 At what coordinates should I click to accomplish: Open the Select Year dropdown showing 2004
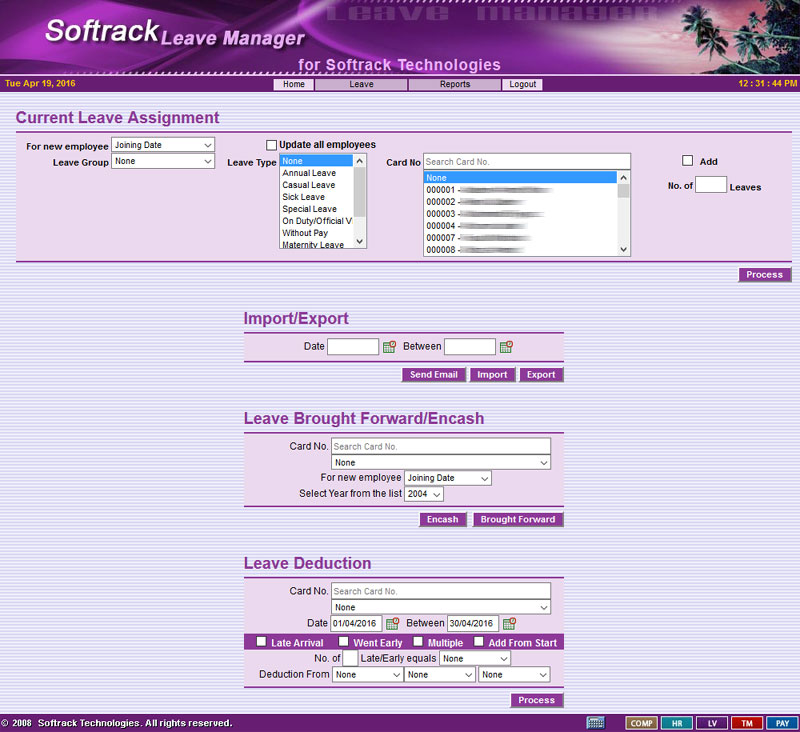(424, 494)
